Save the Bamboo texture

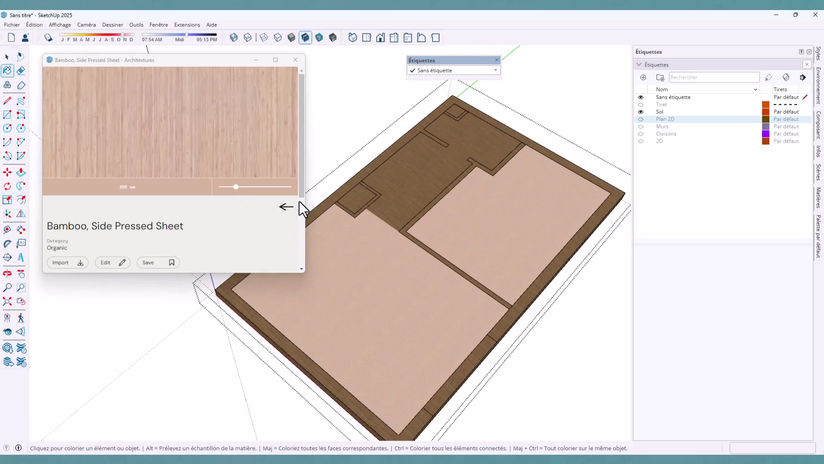[x=158, y=262]
